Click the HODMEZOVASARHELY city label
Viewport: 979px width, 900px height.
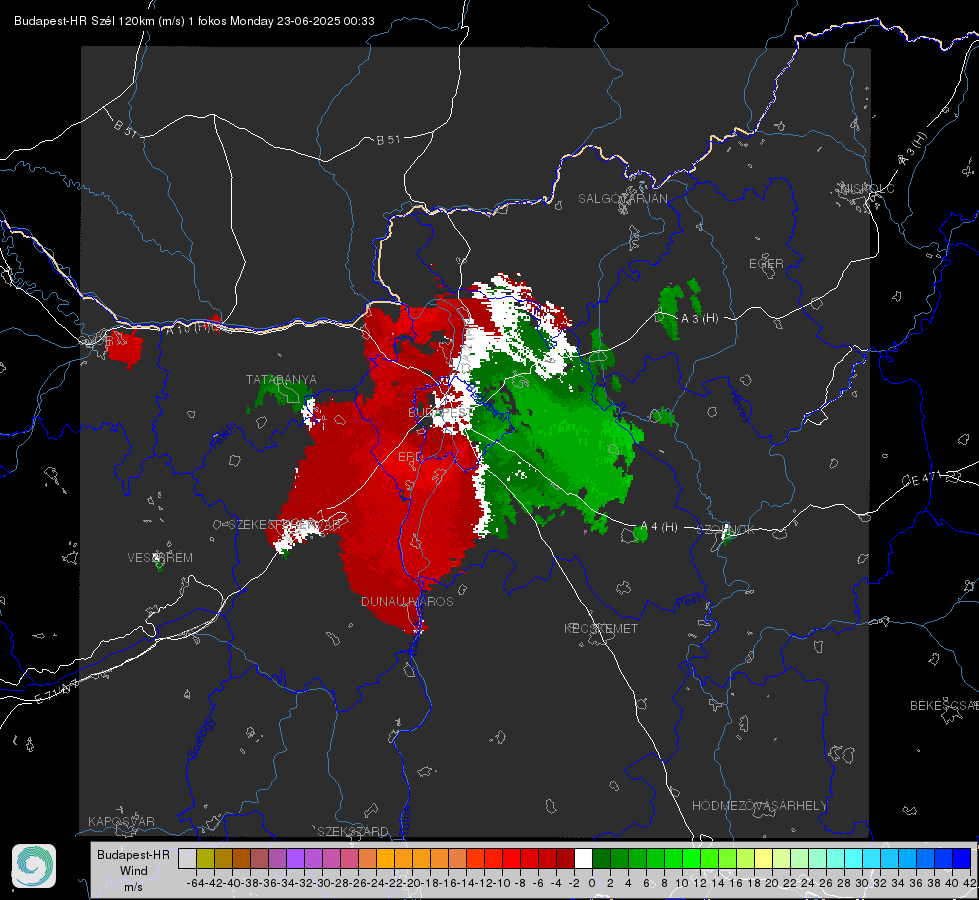point(759,806)
